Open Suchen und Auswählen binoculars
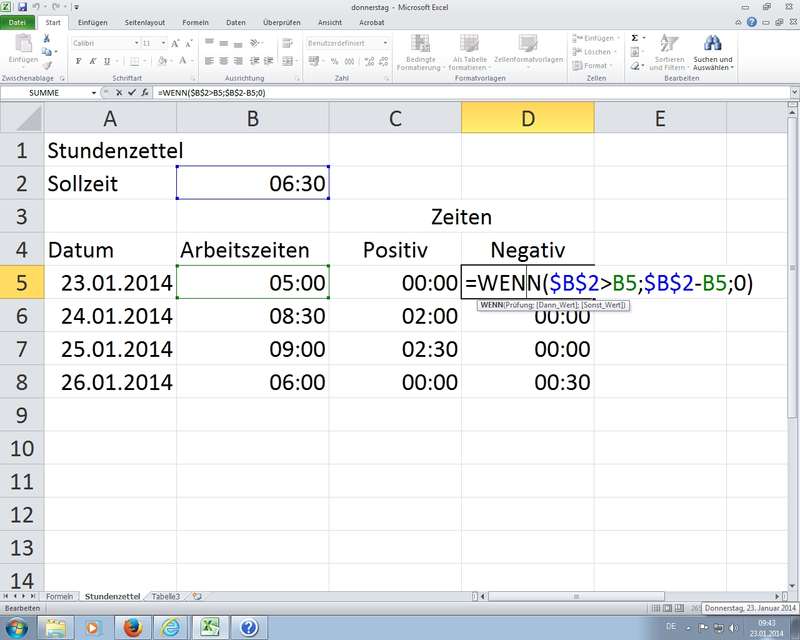Screen dimensions: 800x640 [713, 54]
